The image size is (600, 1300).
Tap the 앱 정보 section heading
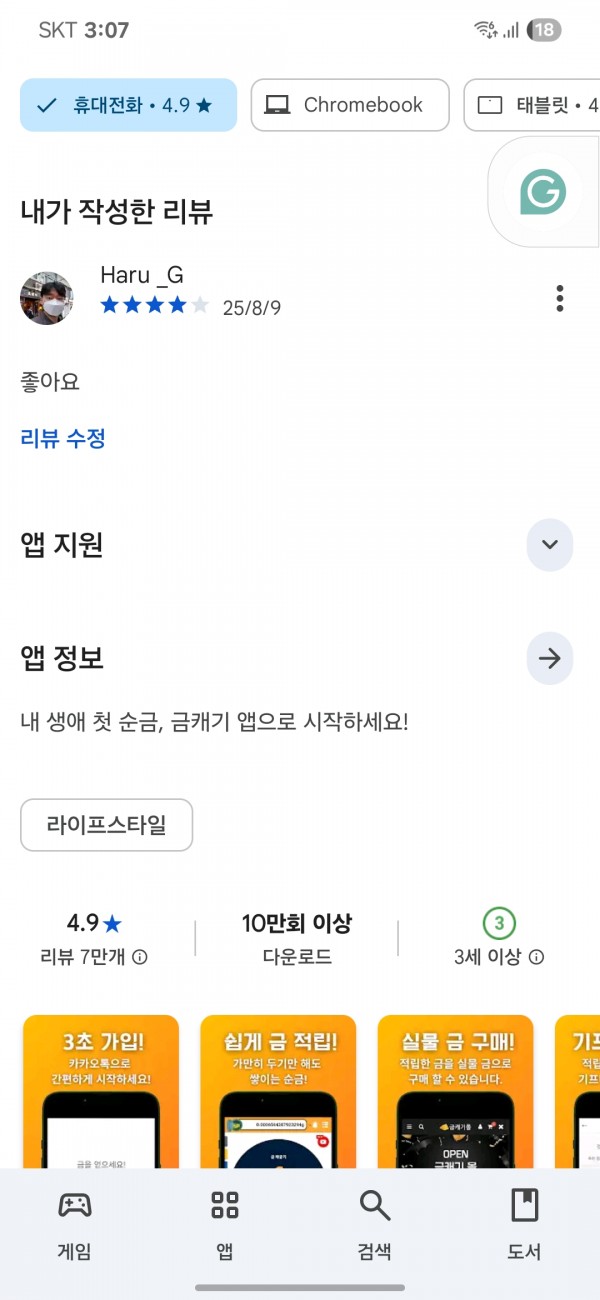[62, 658]
